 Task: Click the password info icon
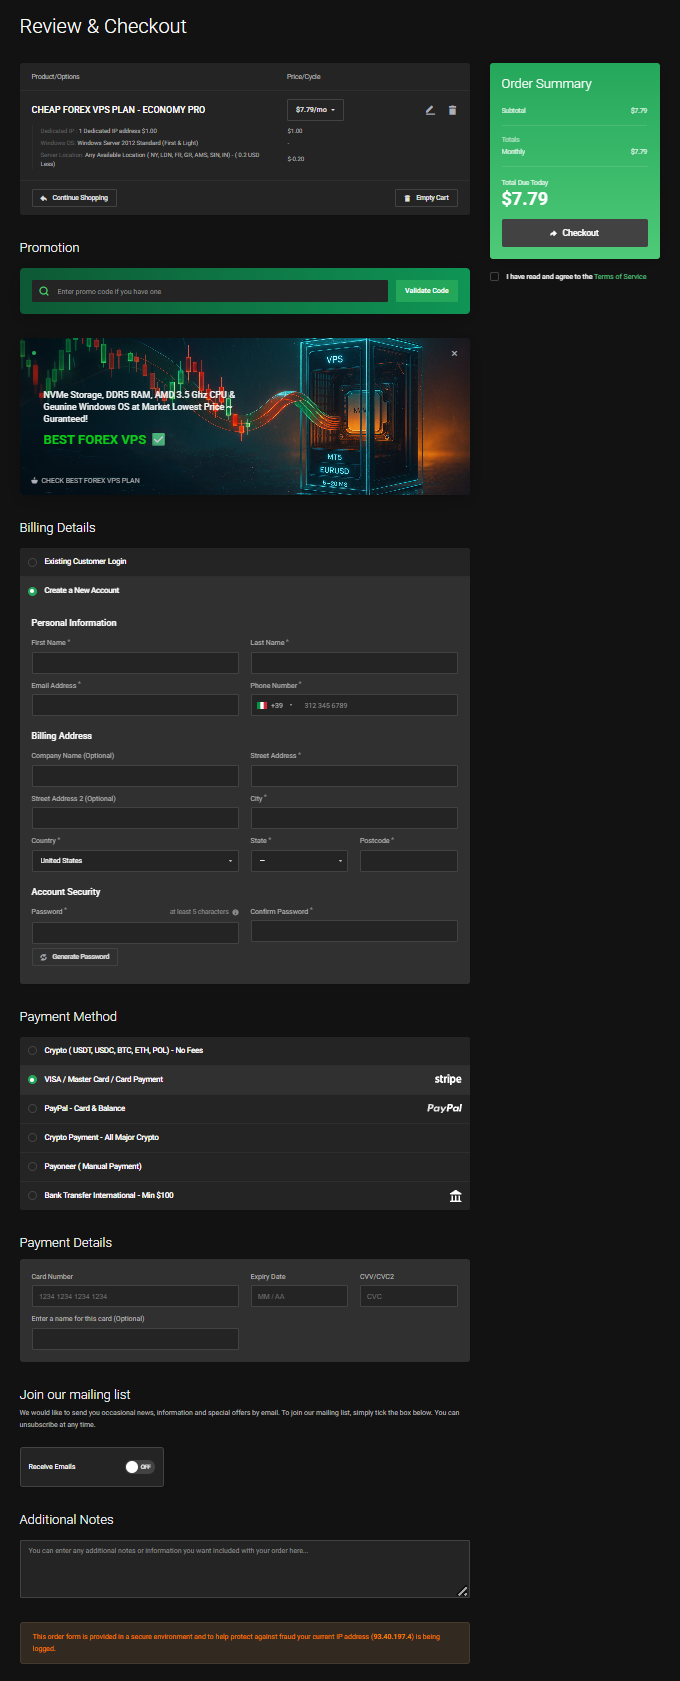pos(235,912)
